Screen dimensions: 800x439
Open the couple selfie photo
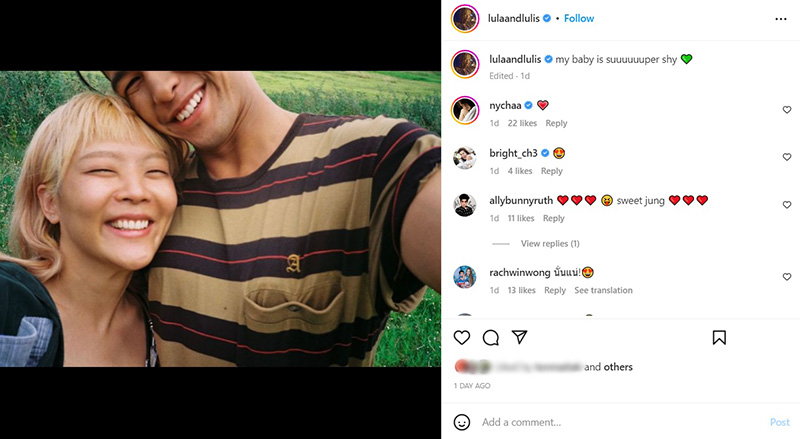point(220,219)
